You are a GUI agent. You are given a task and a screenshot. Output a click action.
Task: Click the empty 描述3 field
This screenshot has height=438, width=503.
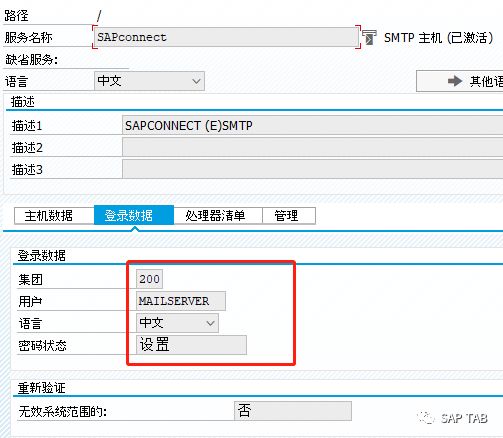pyautogui.click(x=313, y=169)
